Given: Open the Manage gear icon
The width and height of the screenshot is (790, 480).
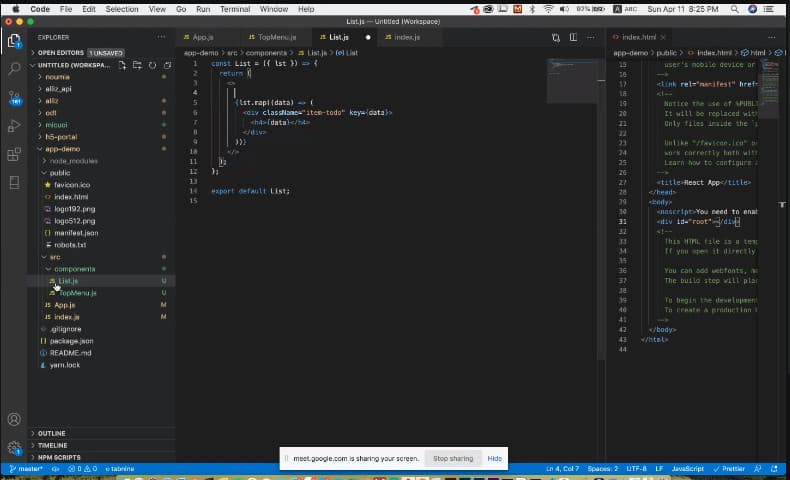Looking at the screenshot, I should click(x=14, y=448).
